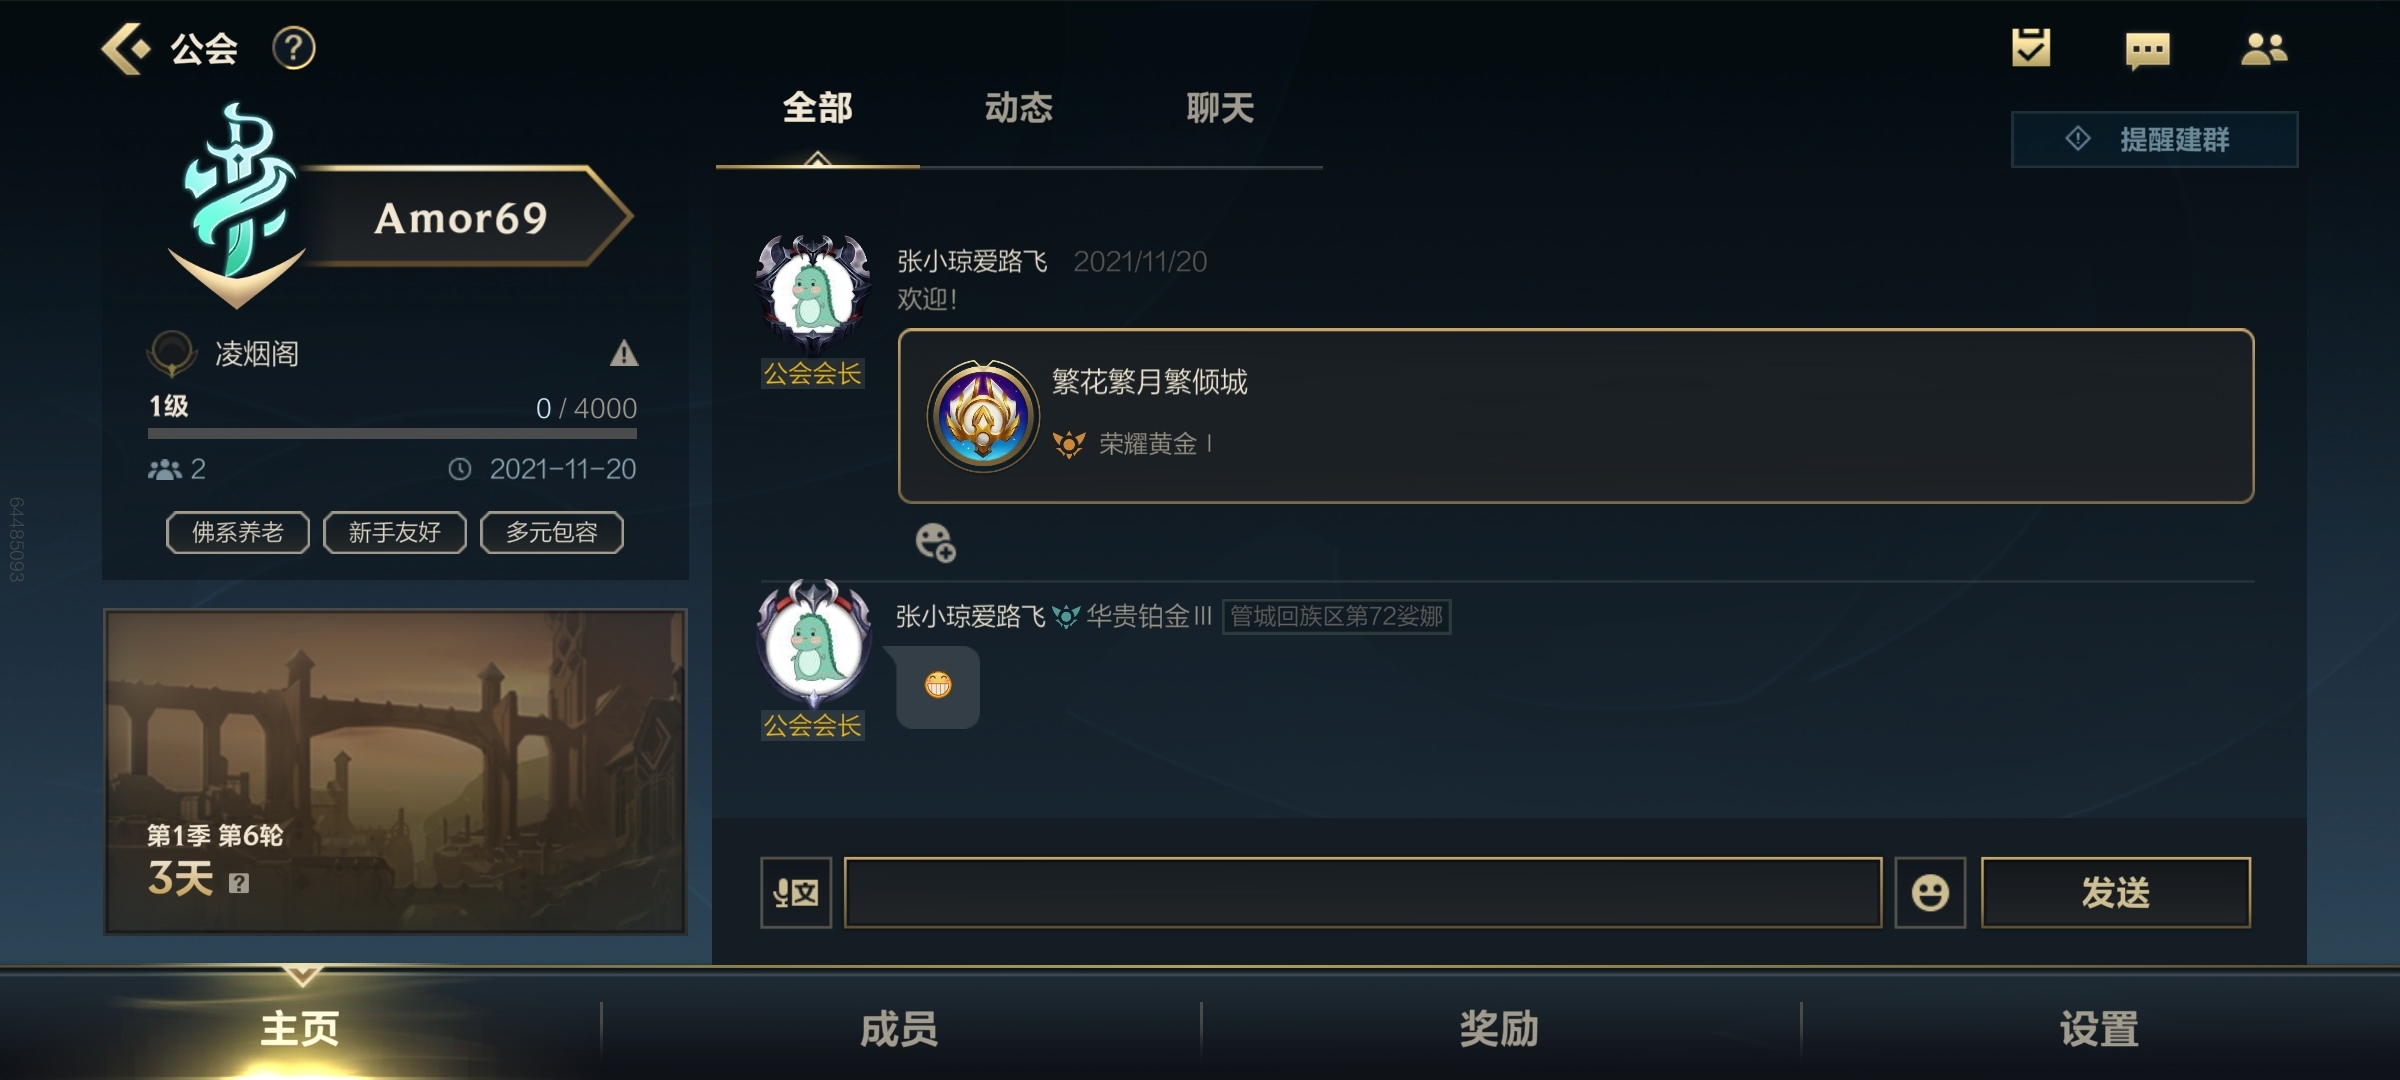The image size is (2400, 1080).
Task: Open the emoji picker next to send
Action: tap(1930, 892)
